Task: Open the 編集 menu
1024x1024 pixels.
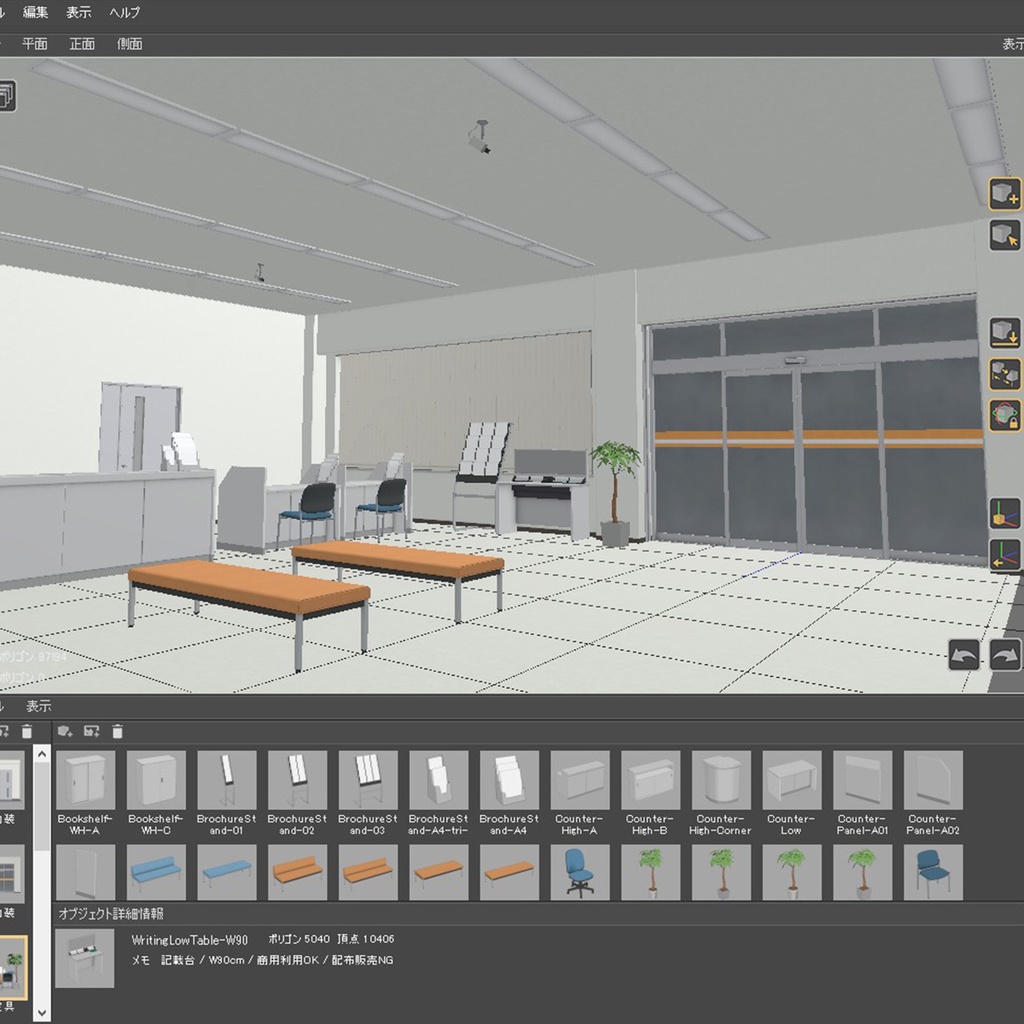Action: click(x=37, y=13)
